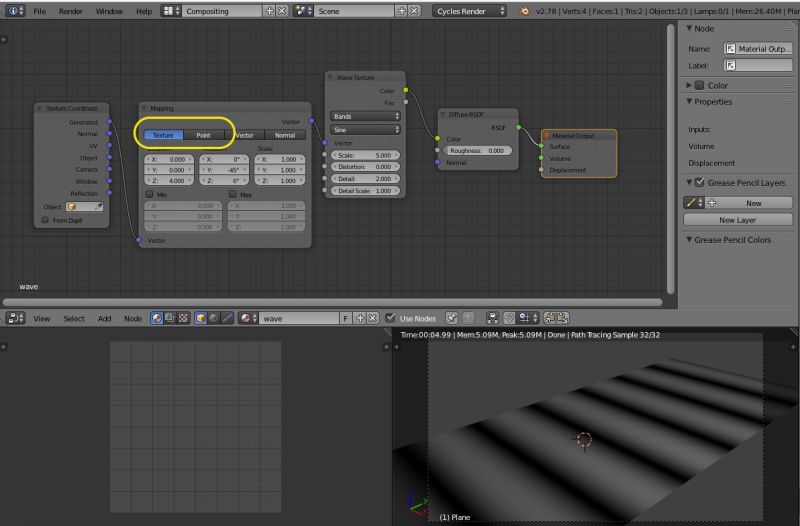The image size is (800, 526).
Task: Unlink wave material with X button
Action: point(373,318)
